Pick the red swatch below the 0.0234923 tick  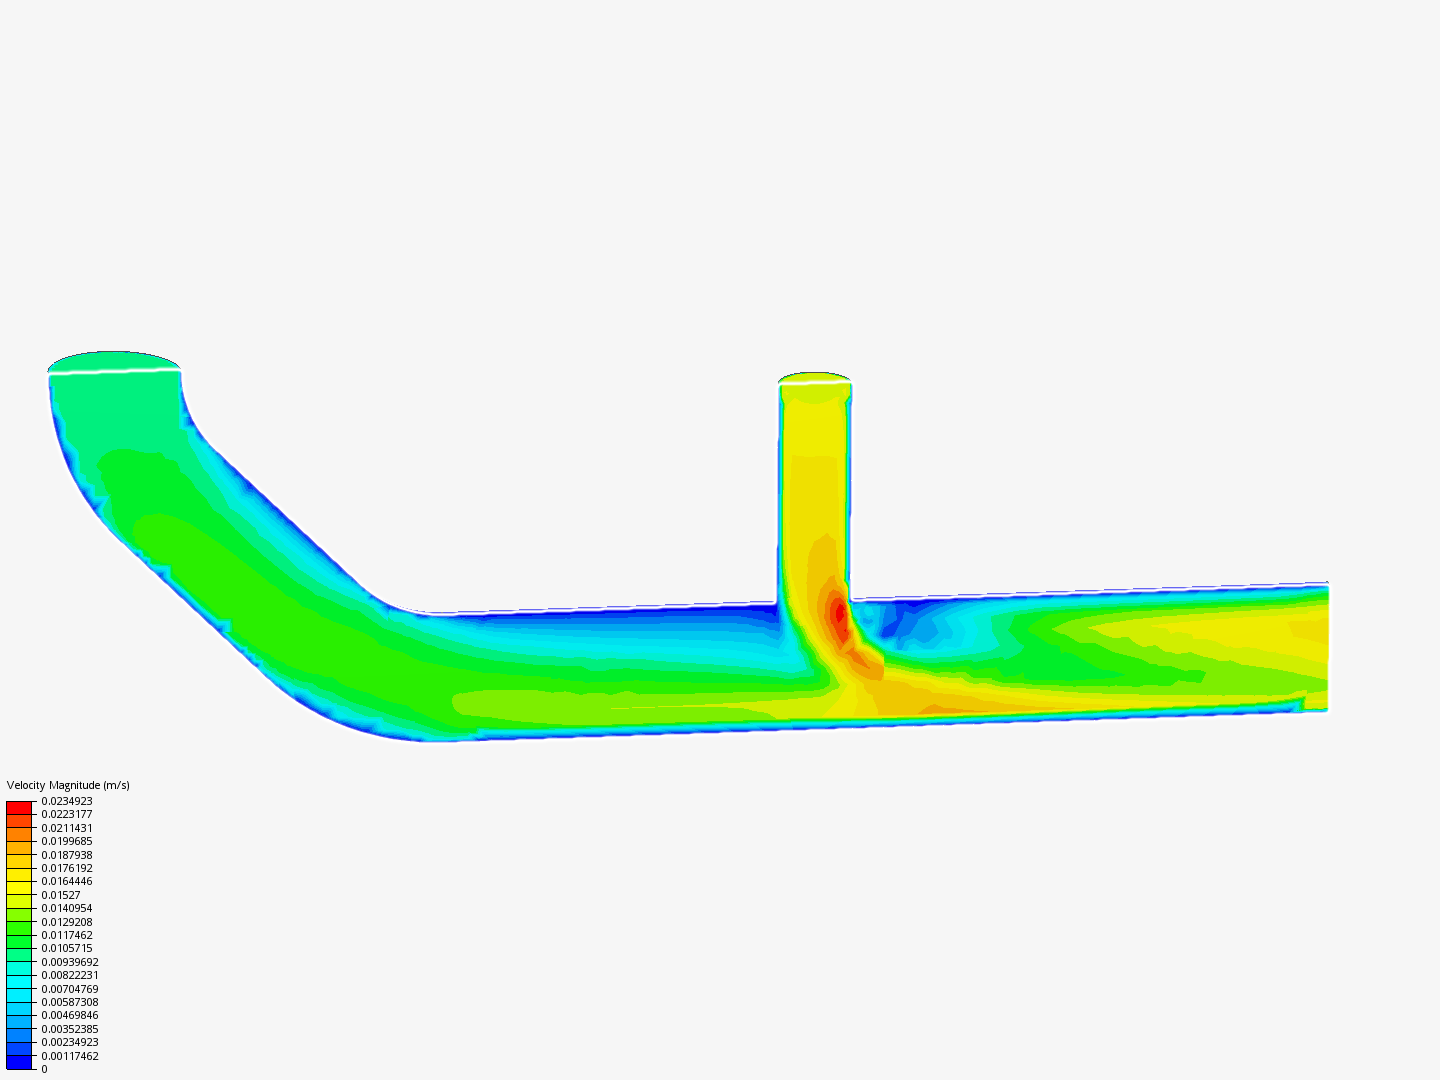point(19,808)
